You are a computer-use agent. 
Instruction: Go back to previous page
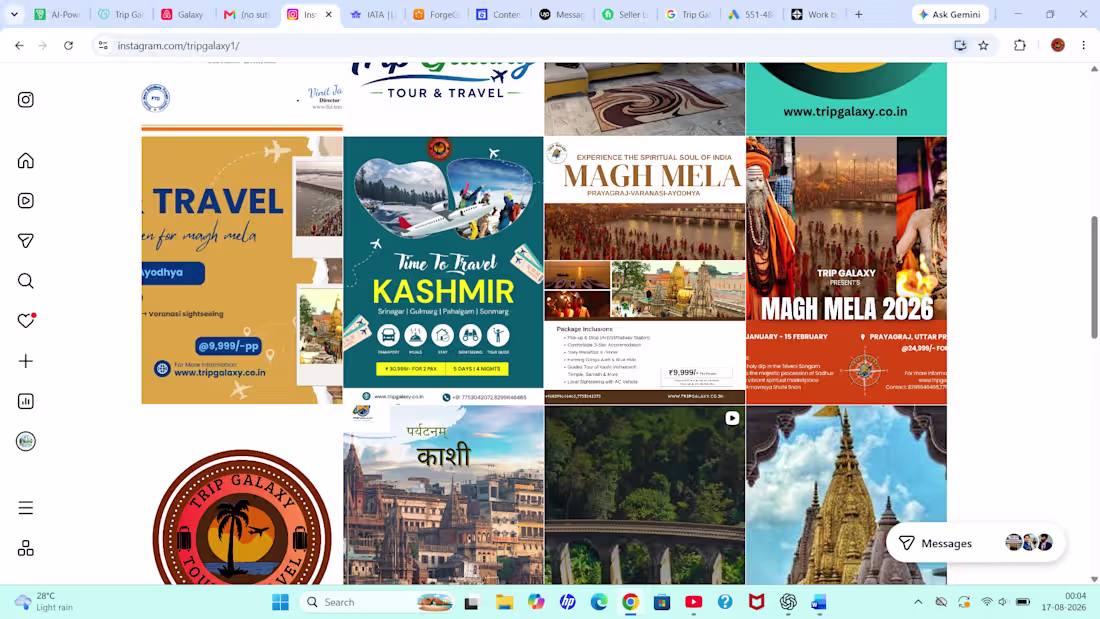(x=19, y=46)
